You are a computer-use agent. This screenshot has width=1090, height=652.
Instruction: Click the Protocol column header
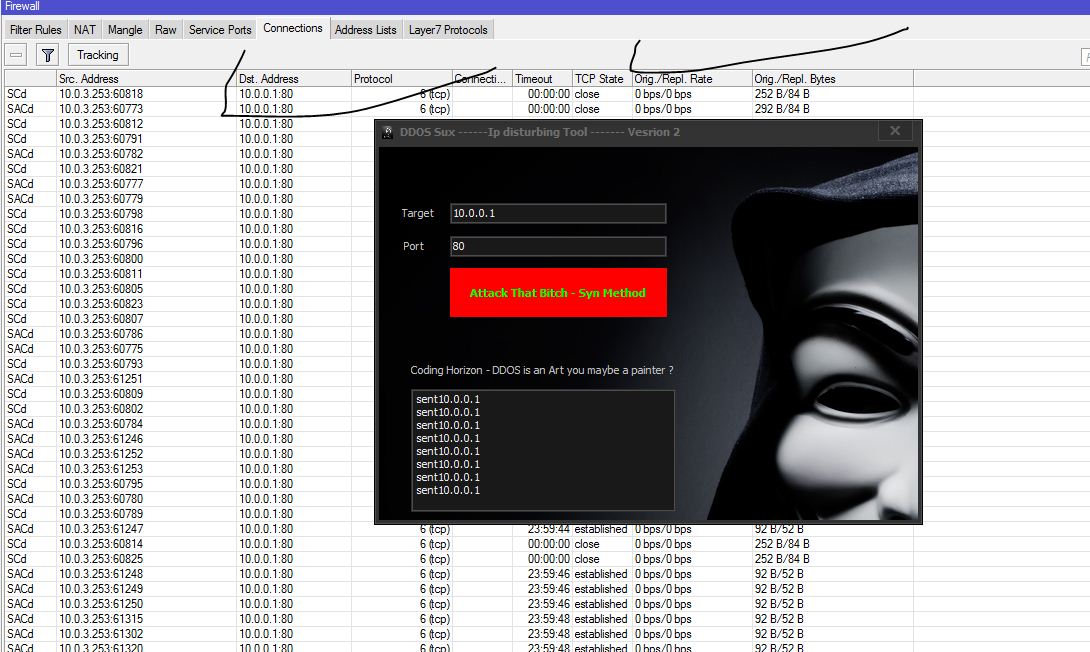coord(401,79)
